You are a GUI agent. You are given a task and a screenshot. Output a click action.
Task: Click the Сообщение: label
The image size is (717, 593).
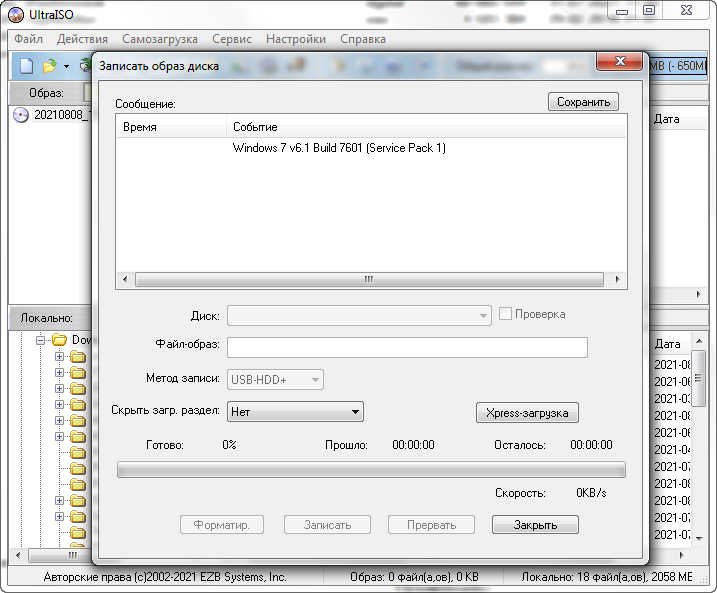145,104
